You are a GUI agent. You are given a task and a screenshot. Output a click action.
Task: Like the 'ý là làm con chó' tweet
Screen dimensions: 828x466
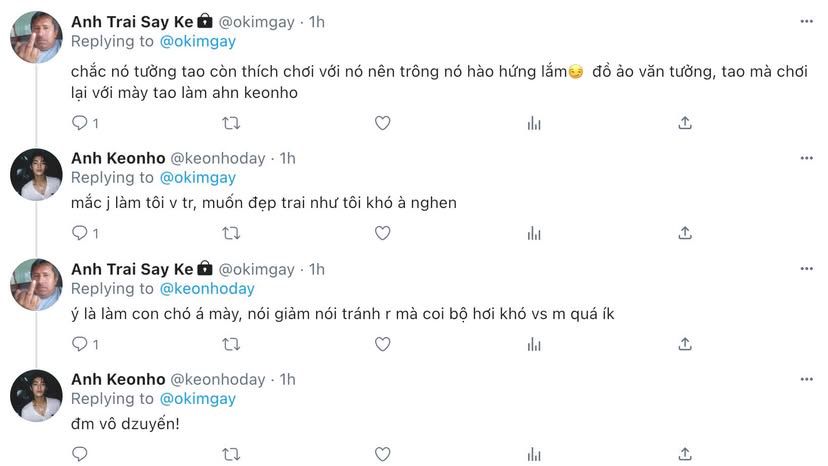coord(382,344)
